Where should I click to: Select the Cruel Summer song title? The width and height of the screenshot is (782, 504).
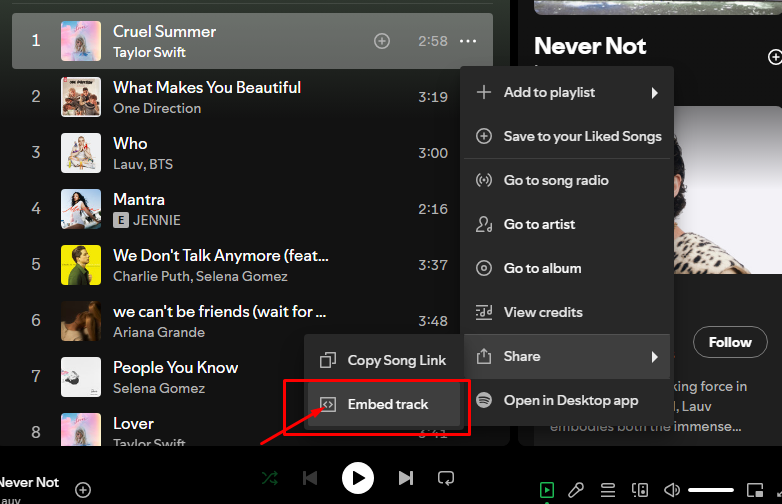(165, 31)
